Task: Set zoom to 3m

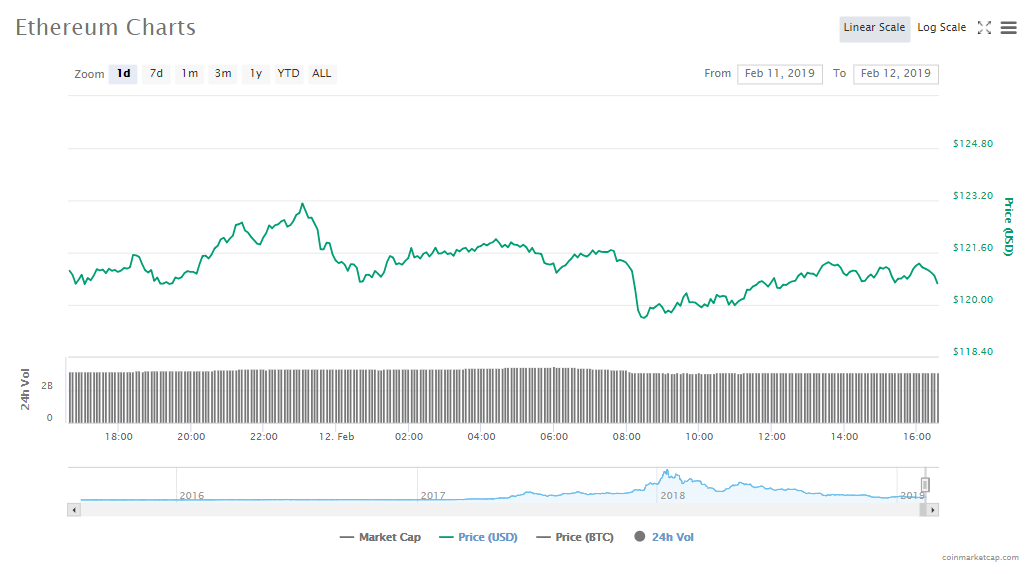Action: (x=223, y=74)
